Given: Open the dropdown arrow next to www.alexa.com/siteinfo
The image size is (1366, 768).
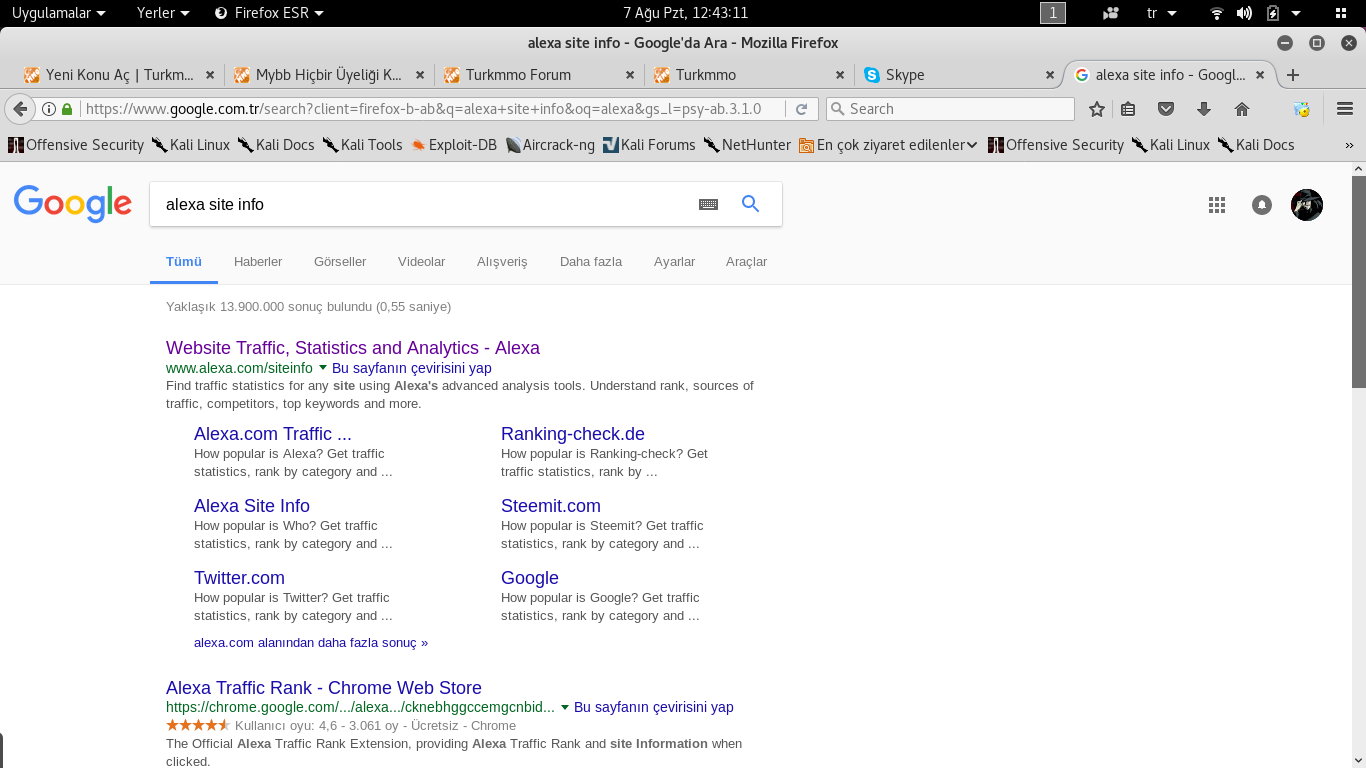Looking at the screenshot, I should (323, 369).
